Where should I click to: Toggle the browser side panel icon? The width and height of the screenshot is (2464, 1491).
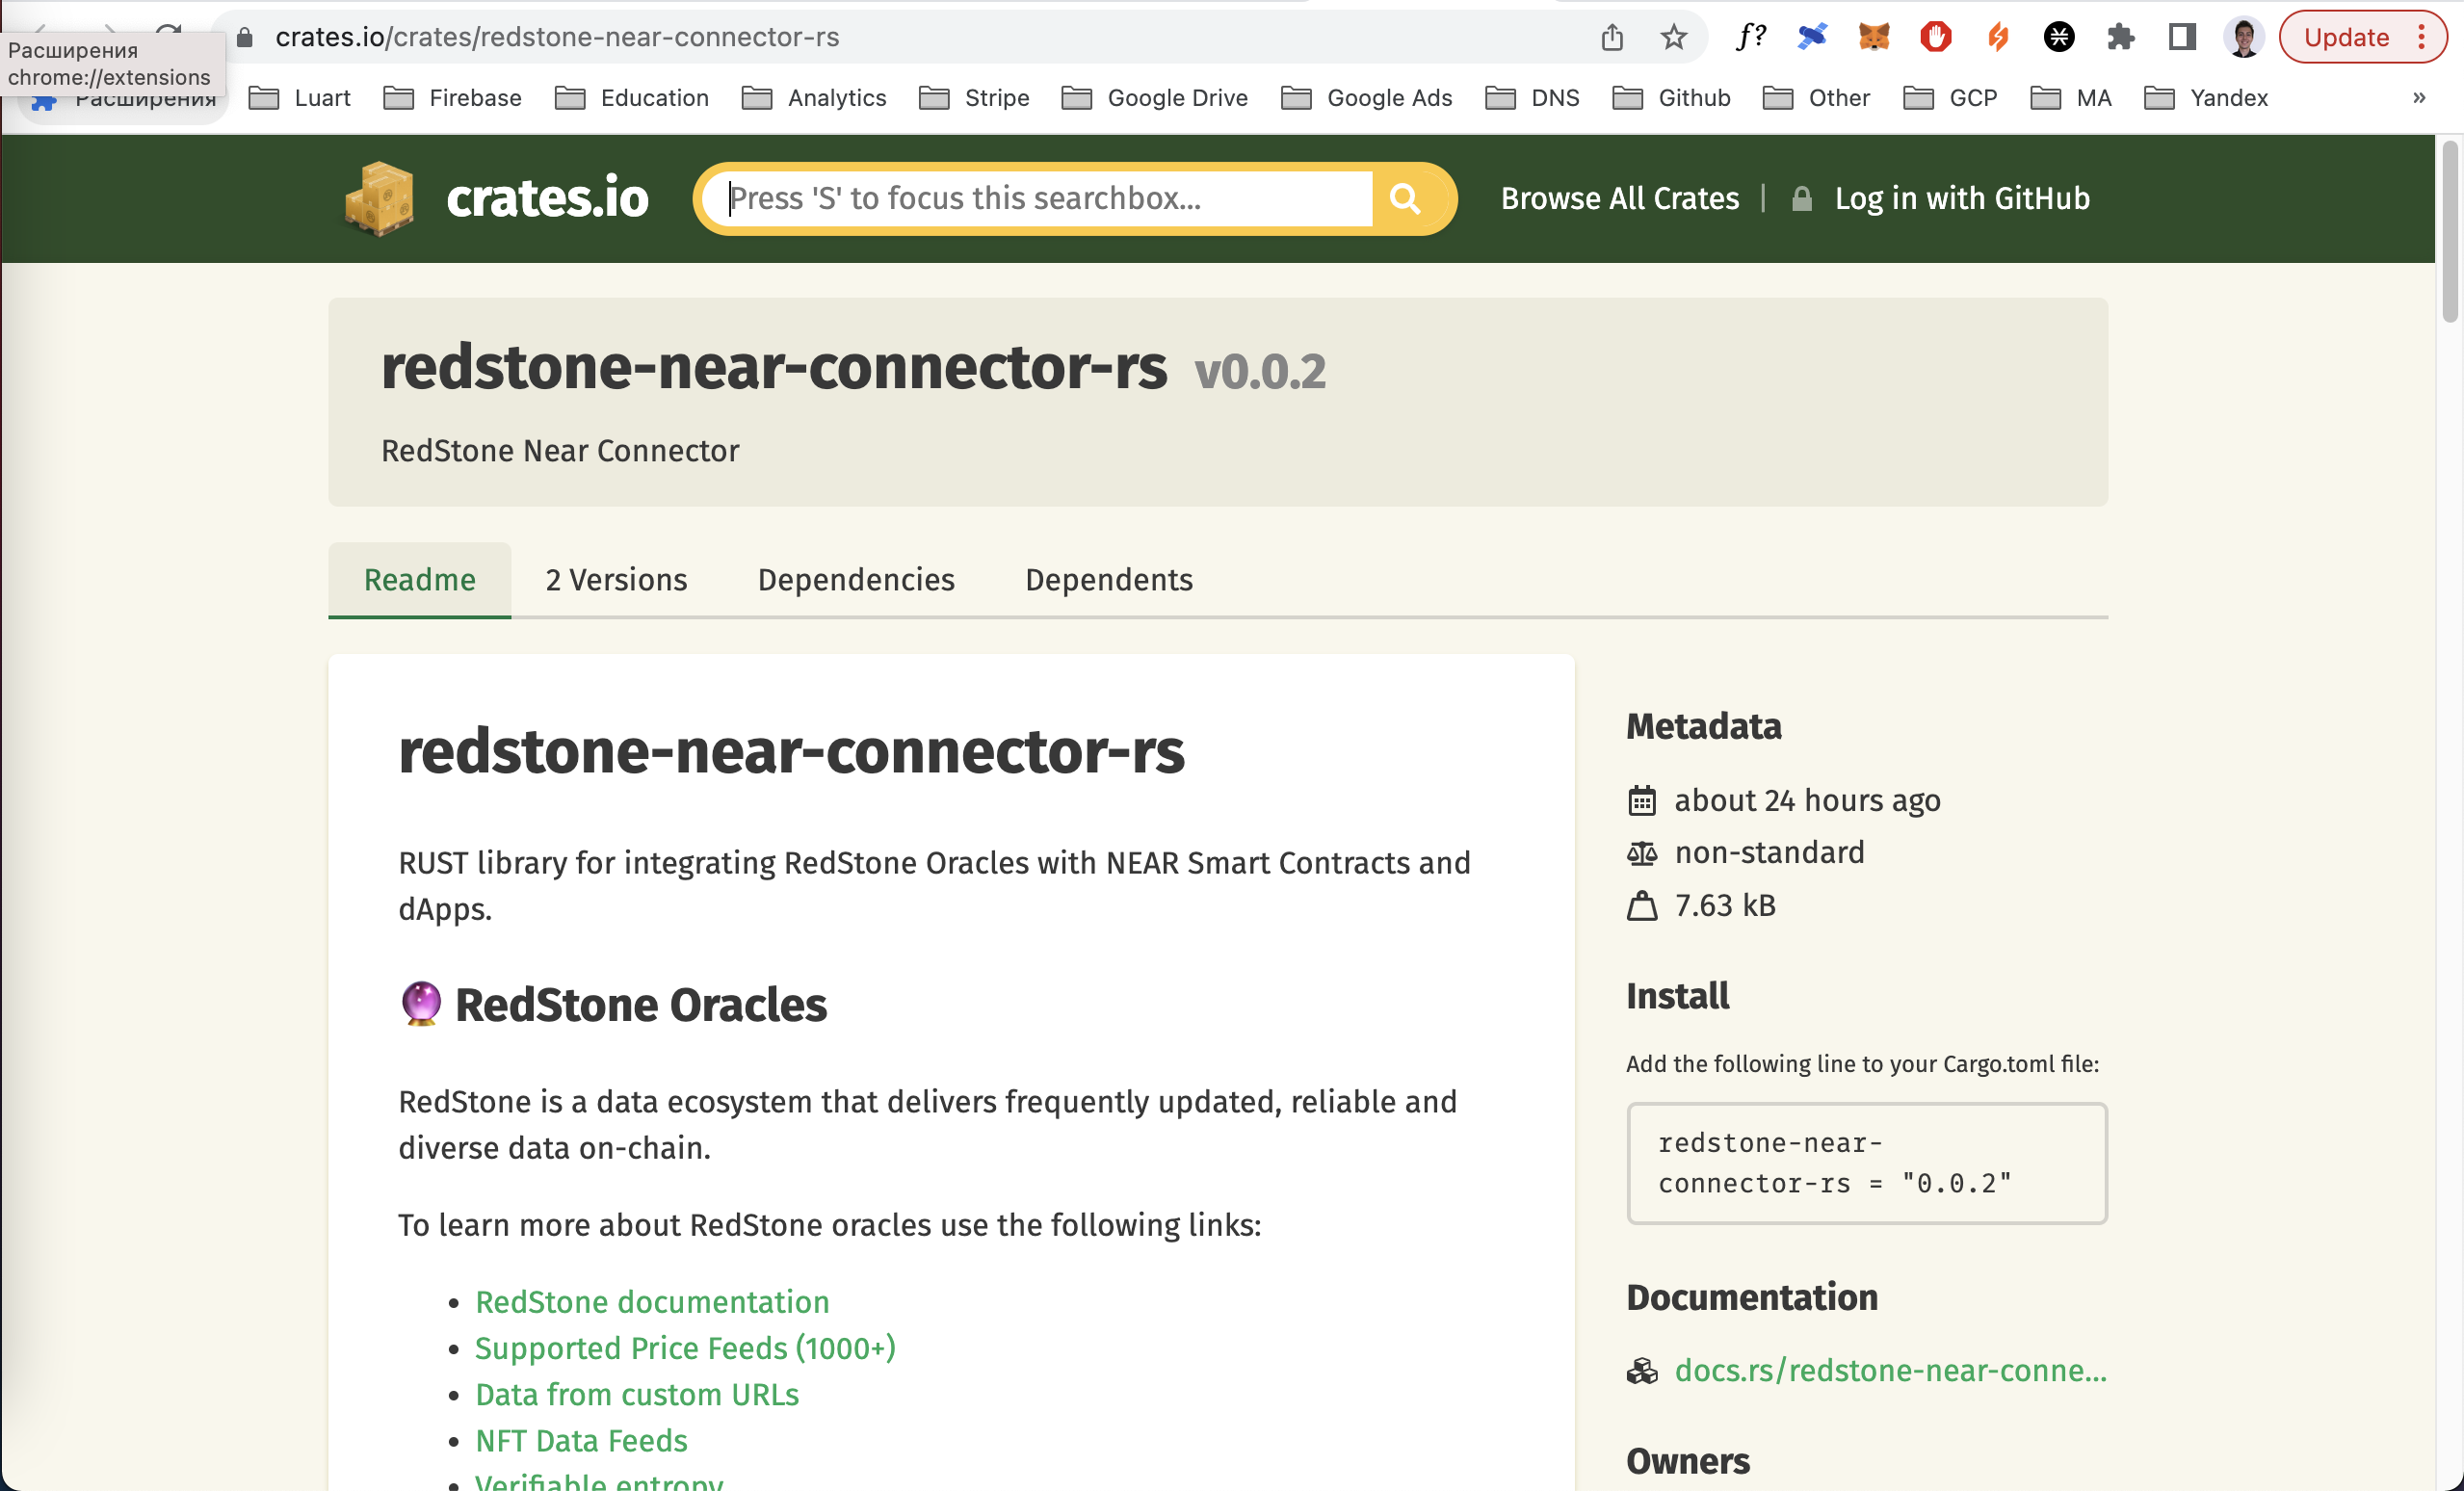coord(2181,37)
